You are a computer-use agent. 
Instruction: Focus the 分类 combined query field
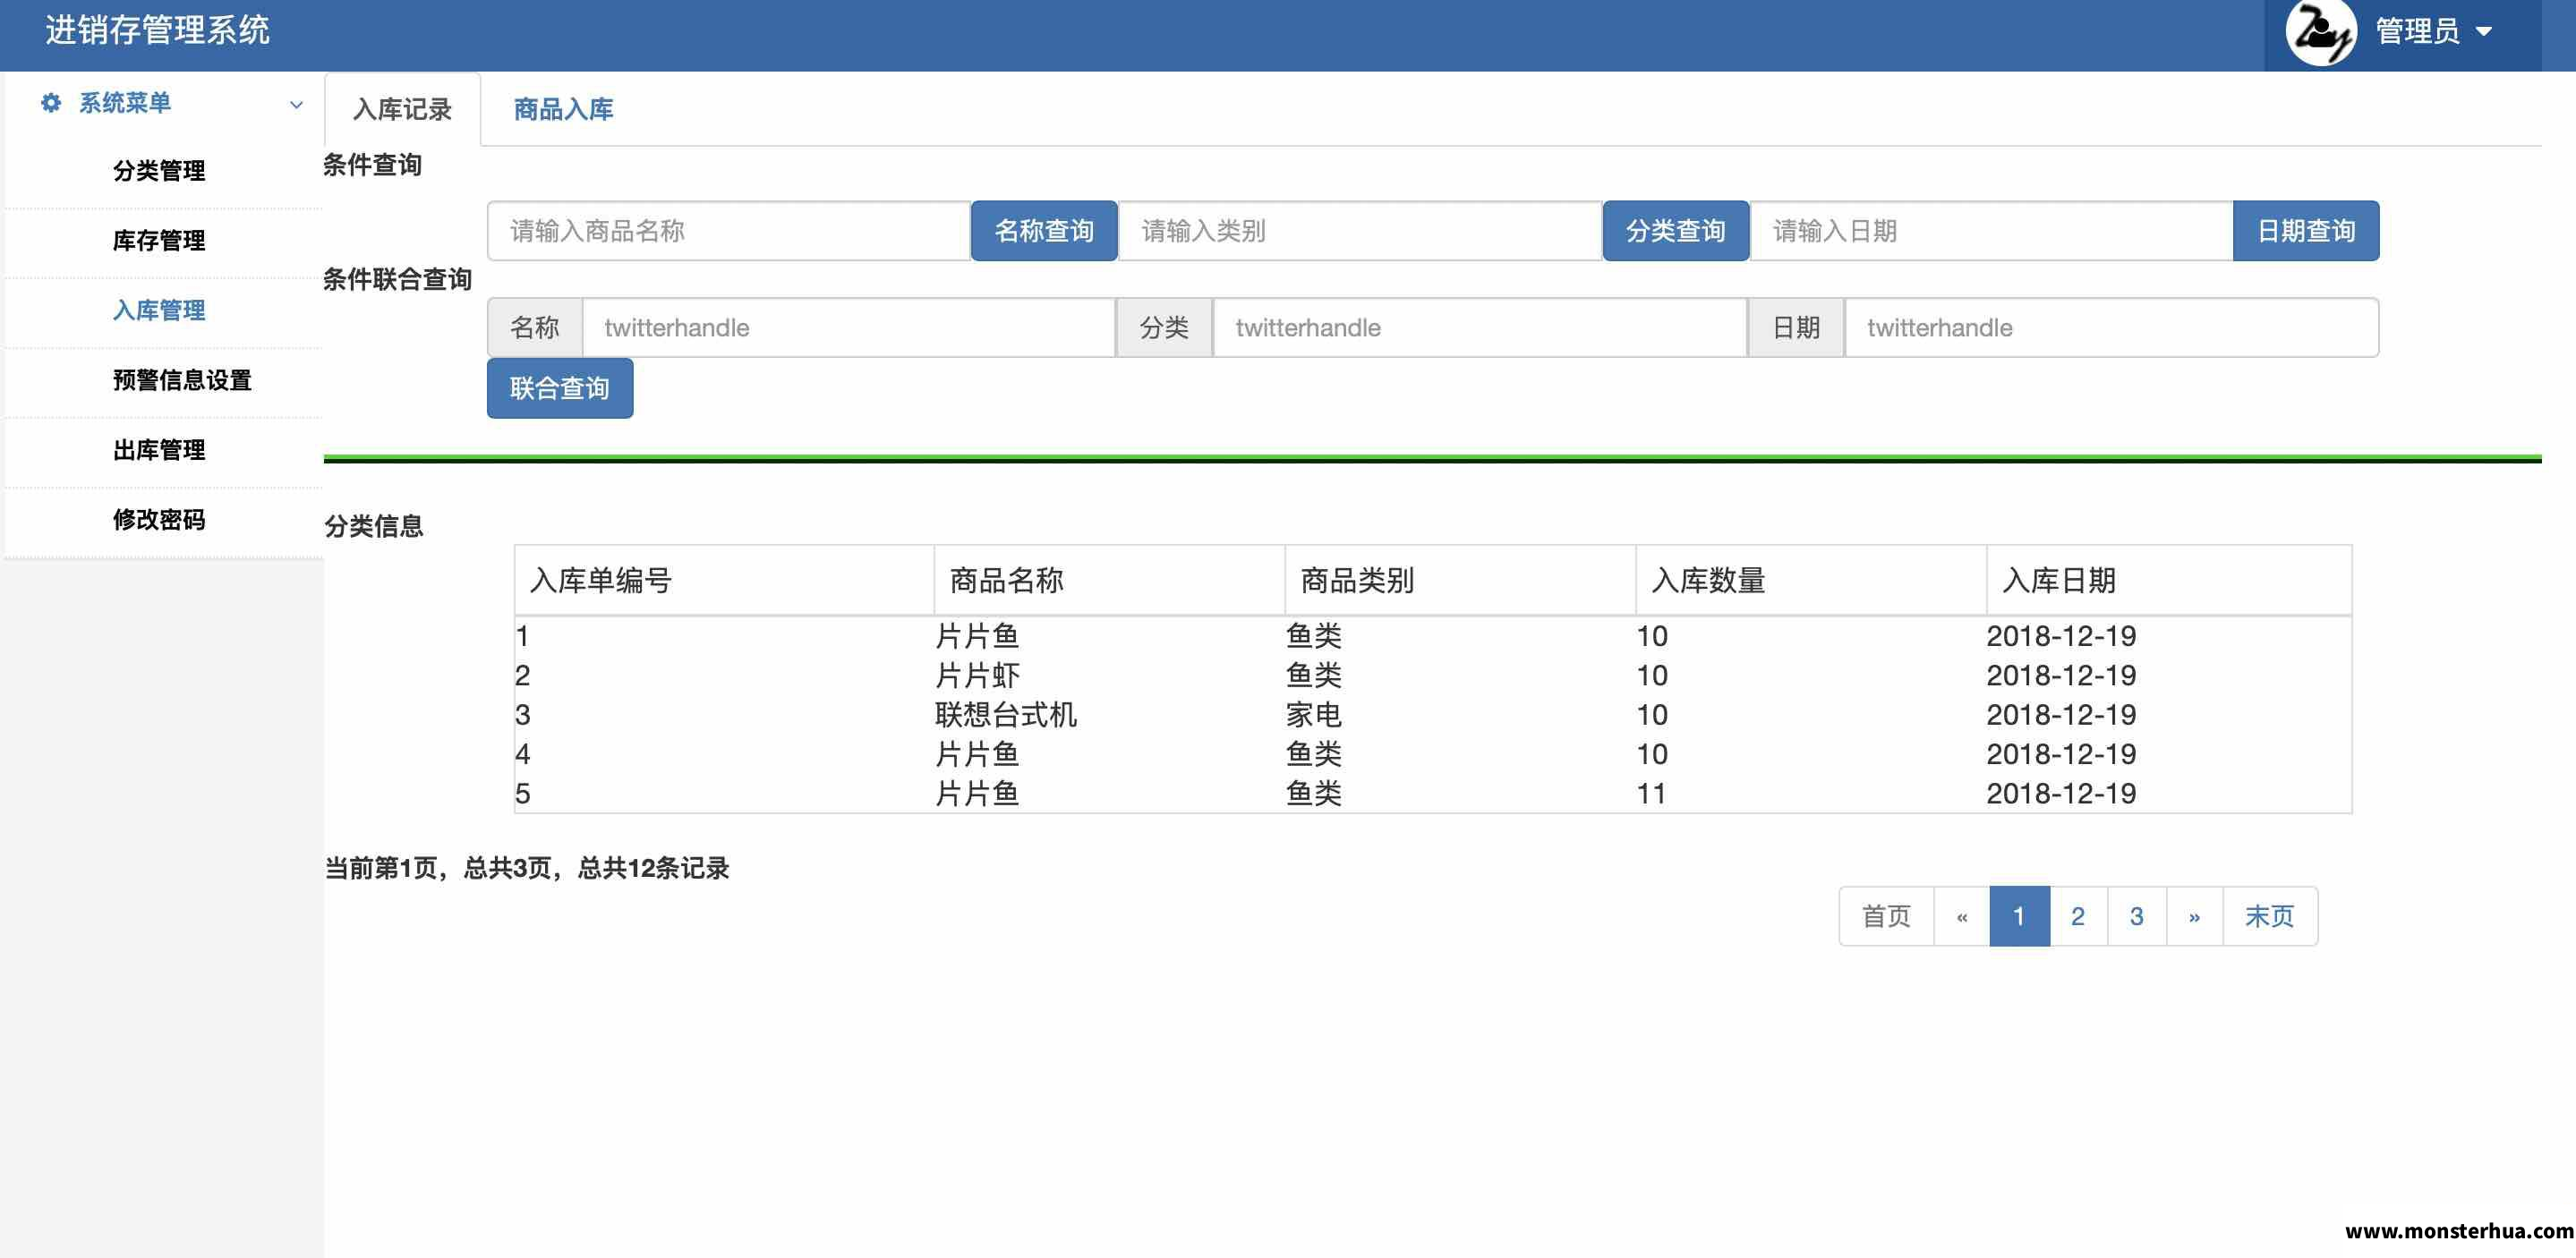coord(1480,328)
